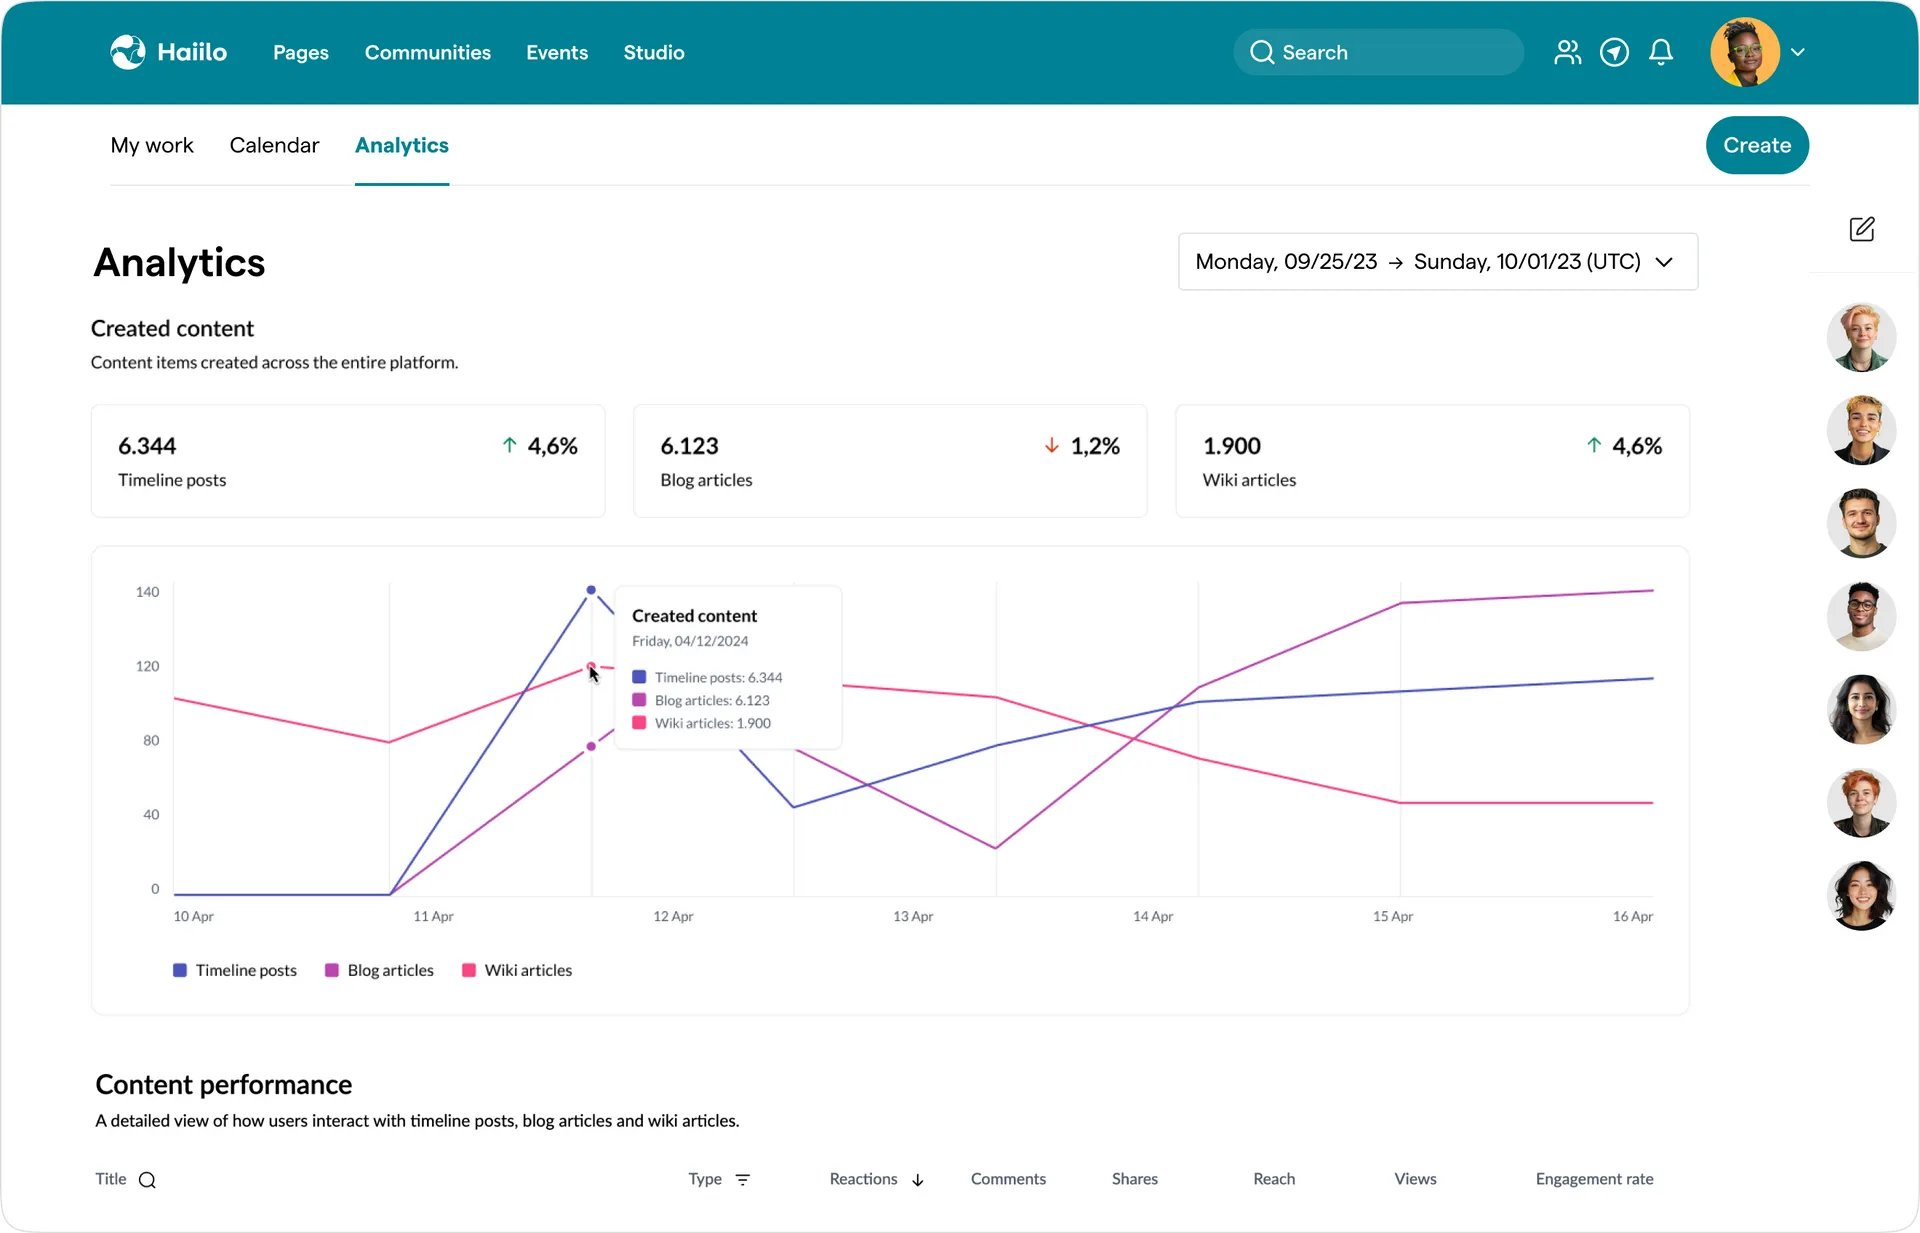Click the 6.123 Blog articles card
The width and height of the screenshot is (1920, 1233).
[890, 461]
